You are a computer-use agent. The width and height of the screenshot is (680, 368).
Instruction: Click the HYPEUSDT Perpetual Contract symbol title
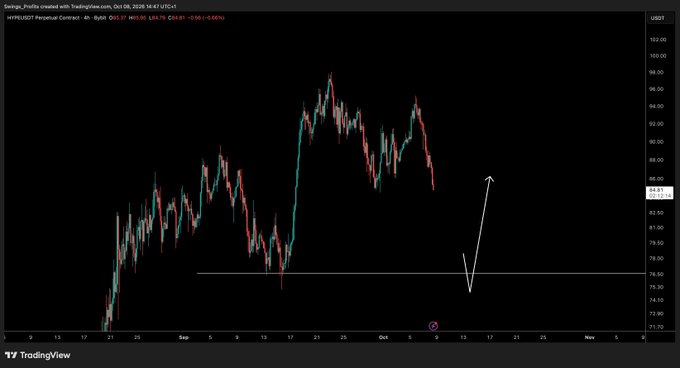[x=43, y=18]
